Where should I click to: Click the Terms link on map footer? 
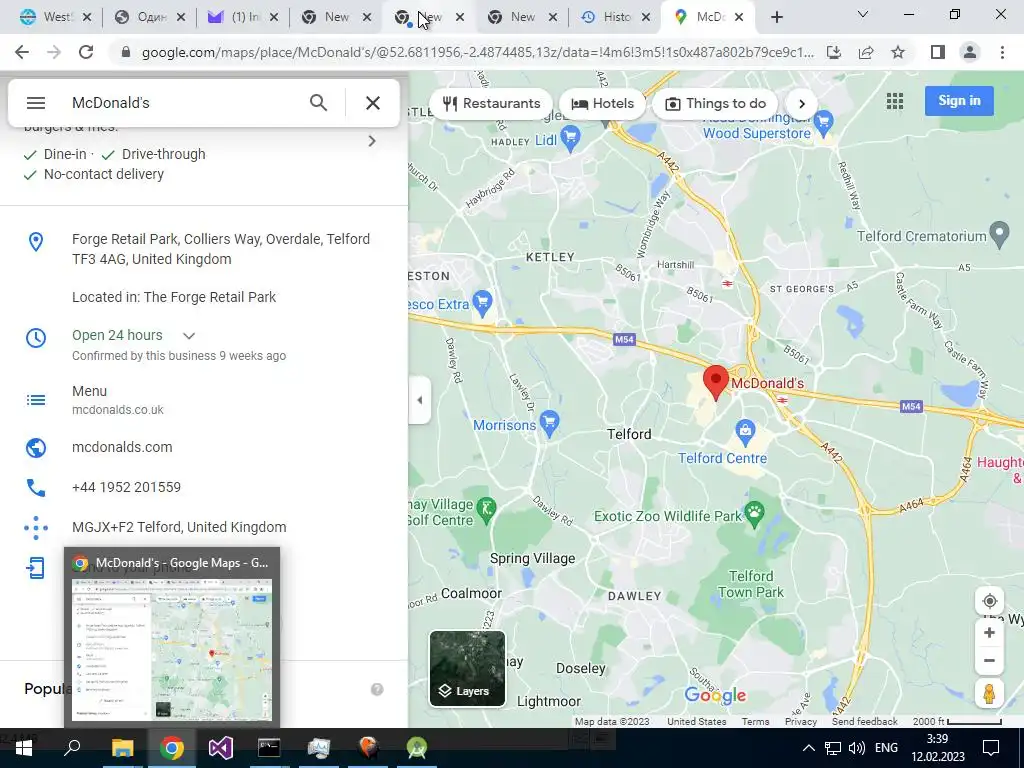coord(755,722)
